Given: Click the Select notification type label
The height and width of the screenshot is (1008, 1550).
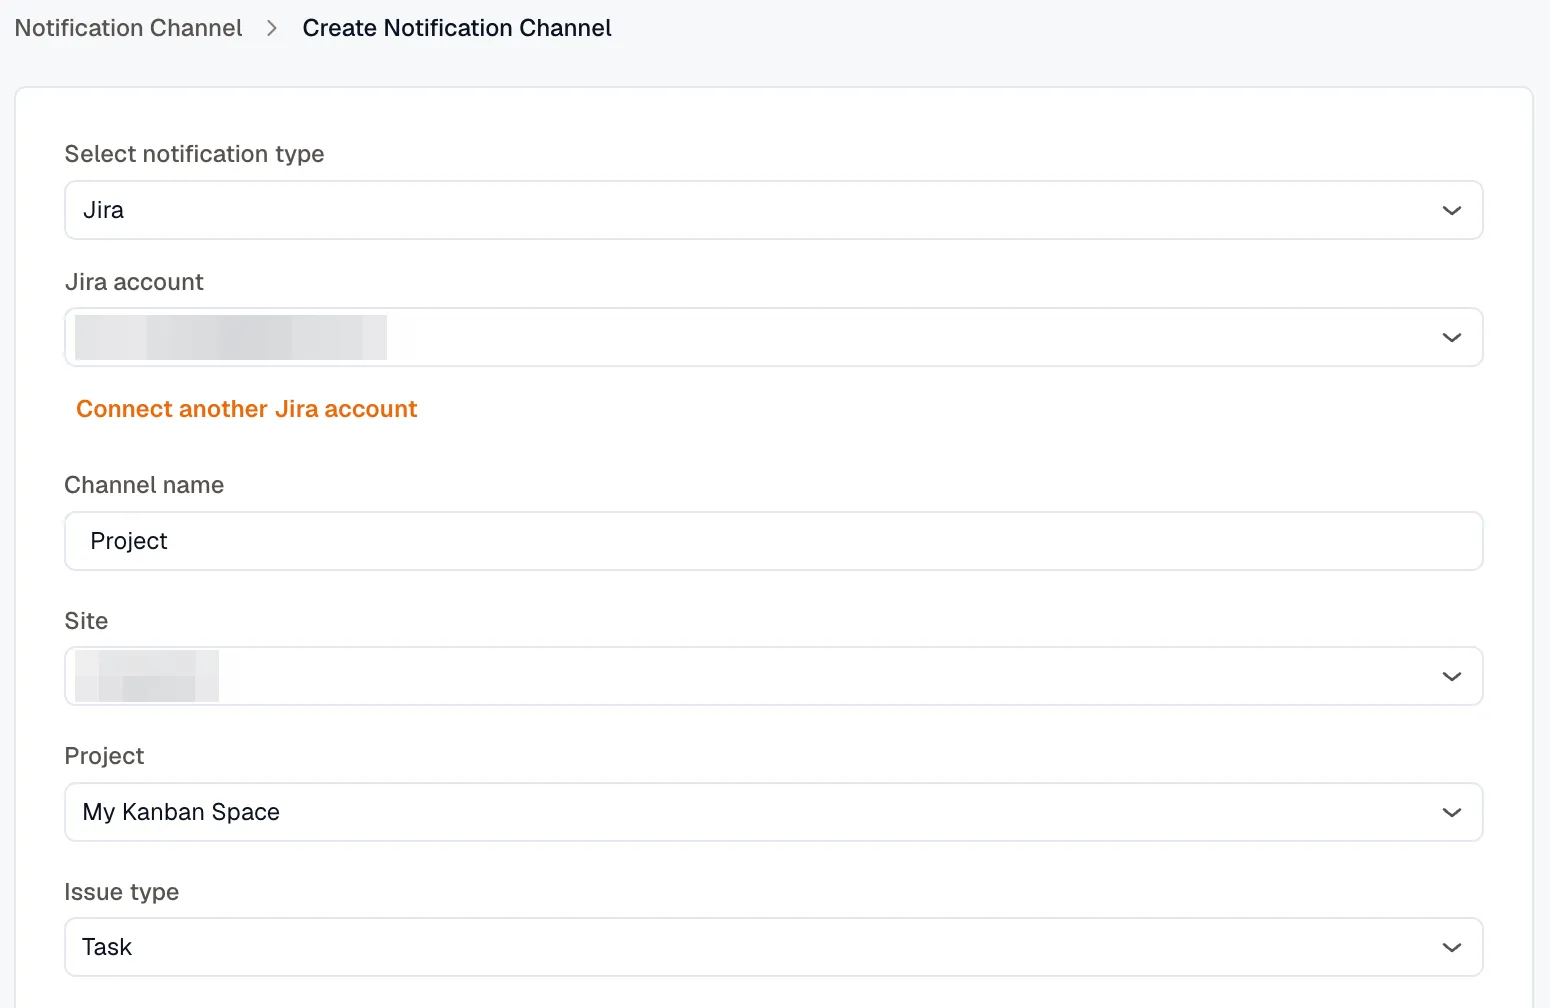Looking at the screenshot, I should click(x=194, y=154).
